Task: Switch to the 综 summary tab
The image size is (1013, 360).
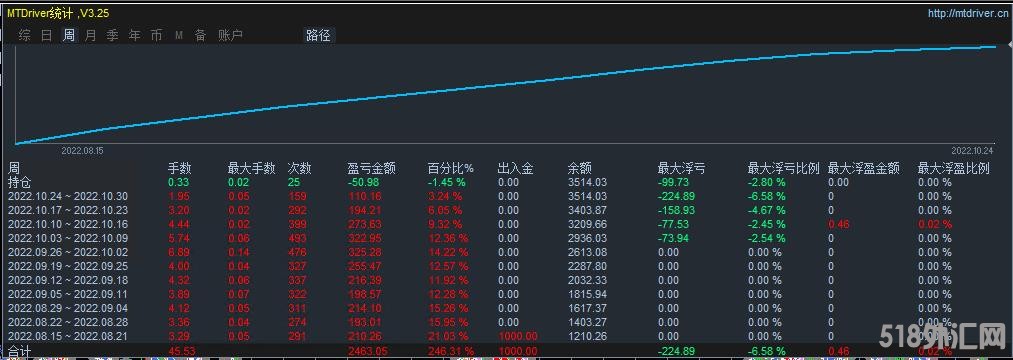Action: [25, 36]
